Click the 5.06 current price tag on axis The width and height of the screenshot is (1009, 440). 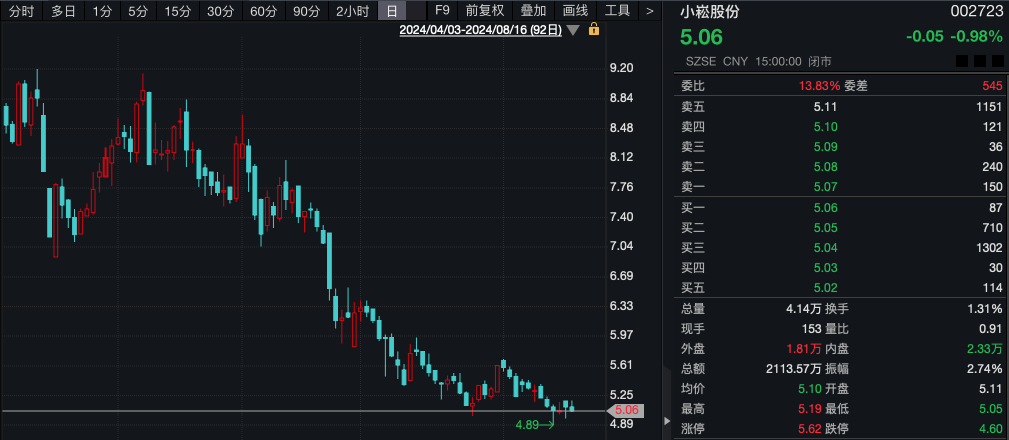[626, 410]
